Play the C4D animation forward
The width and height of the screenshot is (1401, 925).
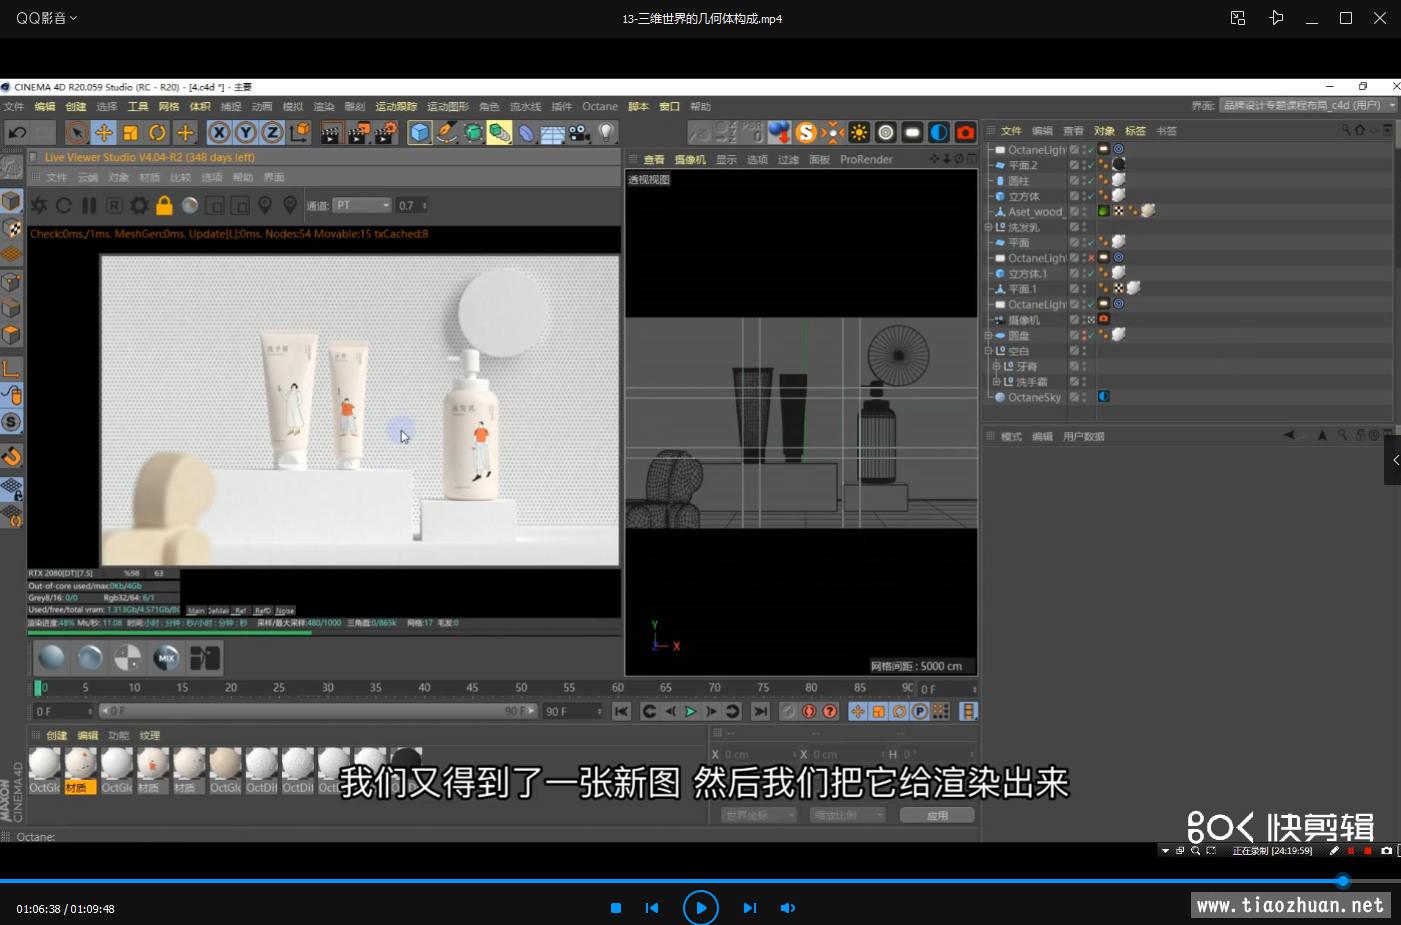point(690,711)
